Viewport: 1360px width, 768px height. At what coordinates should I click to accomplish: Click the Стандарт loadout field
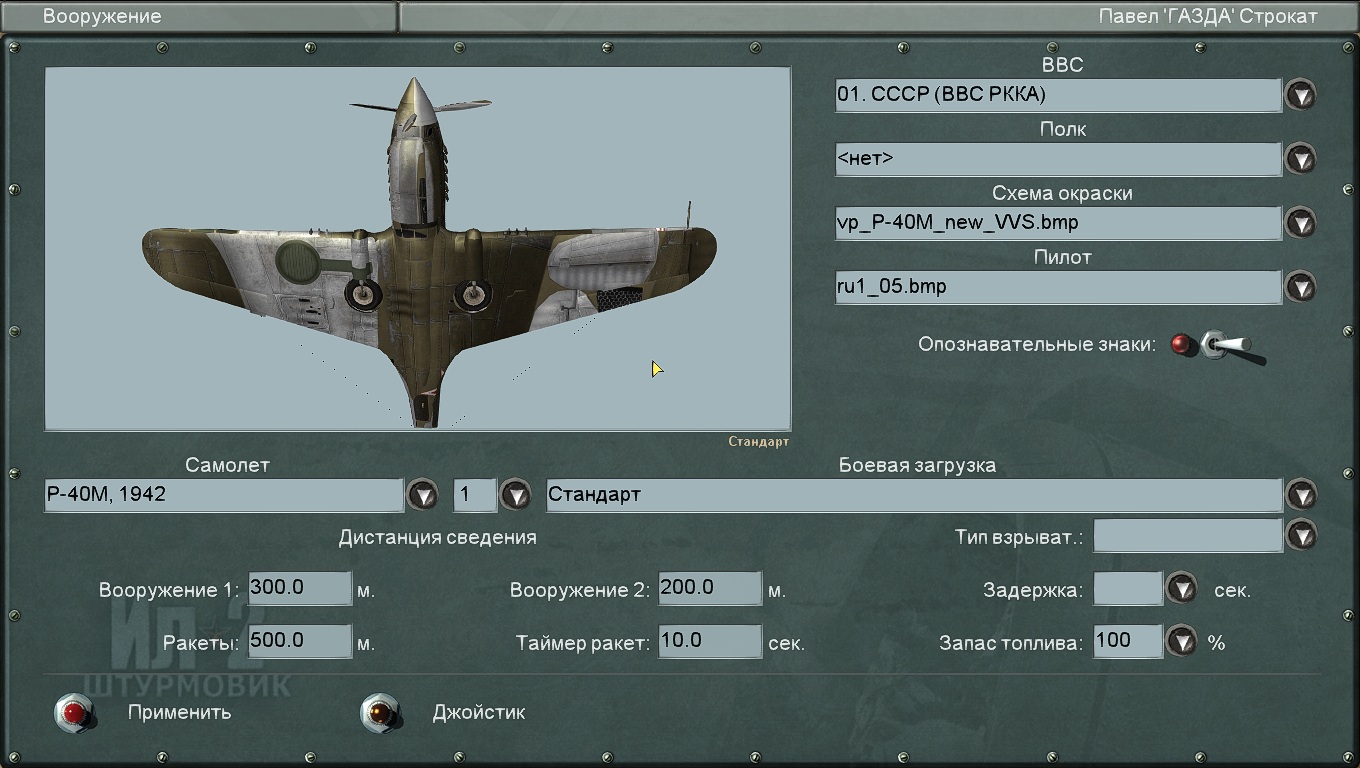click(x=914, y=495)
